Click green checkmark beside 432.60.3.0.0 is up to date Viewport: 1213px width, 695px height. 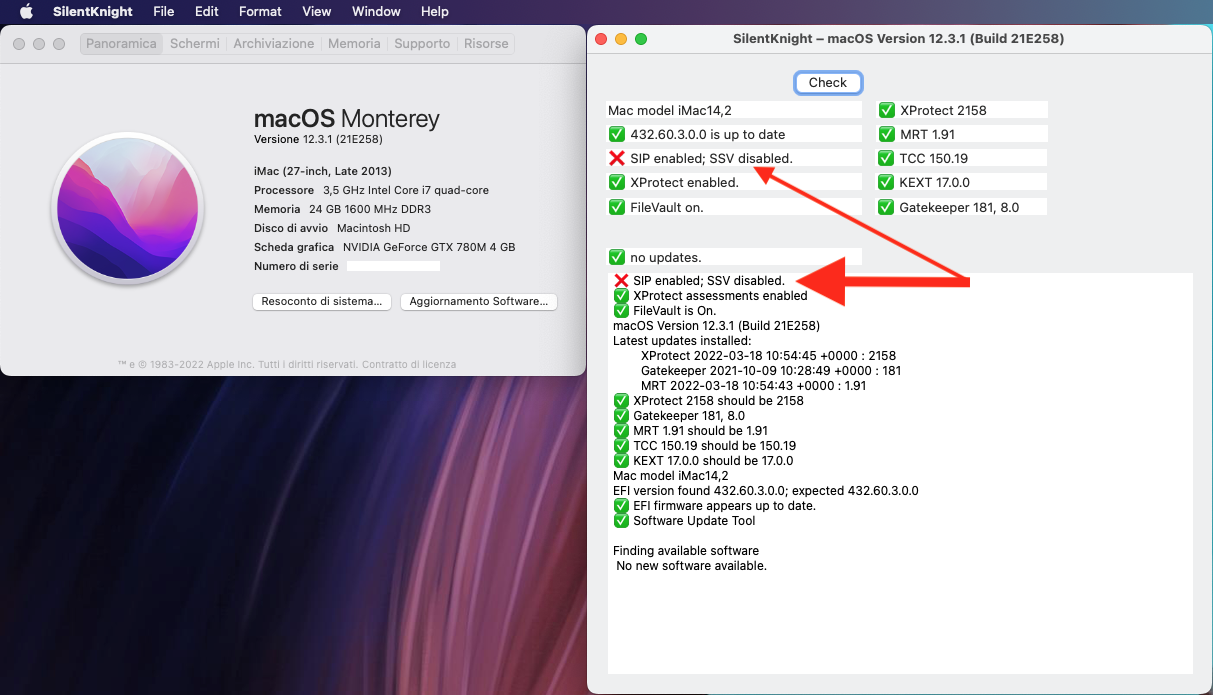[617, 134]
